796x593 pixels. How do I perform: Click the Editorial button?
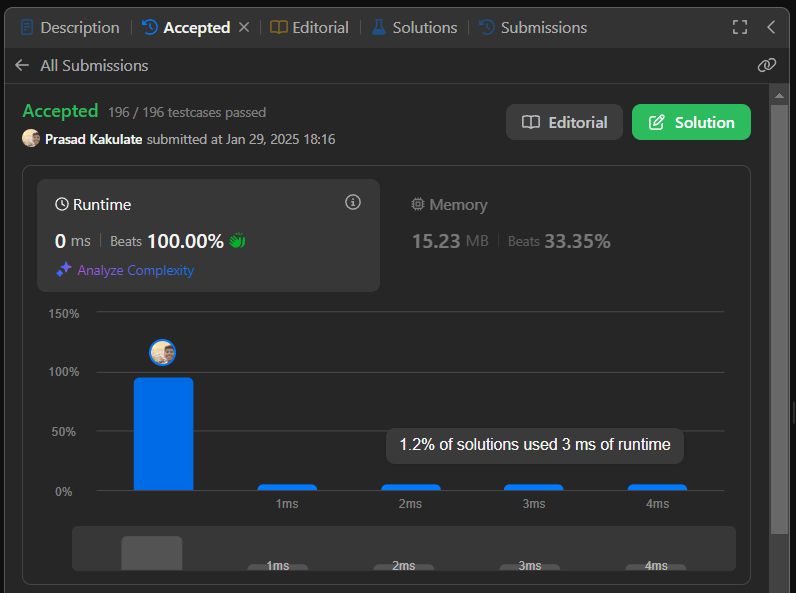[x=564, y=122]
